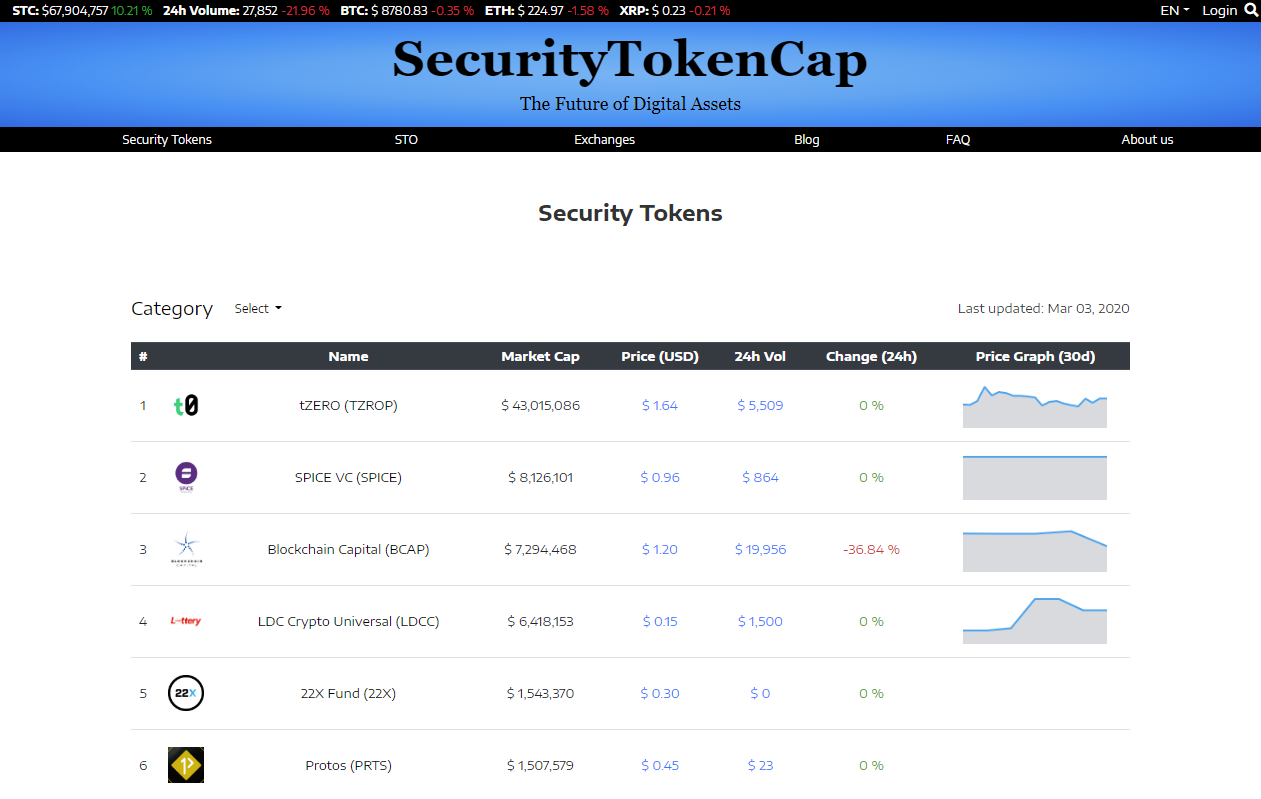
Task: Open the FAQ menu item
Action: [958, 139]
